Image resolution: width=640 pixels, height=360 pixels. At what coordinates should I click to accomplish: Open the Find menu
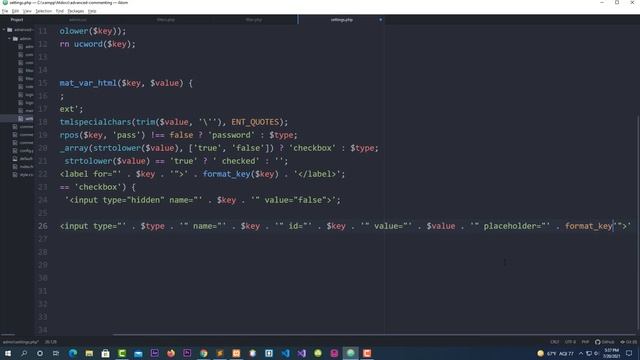60,11
